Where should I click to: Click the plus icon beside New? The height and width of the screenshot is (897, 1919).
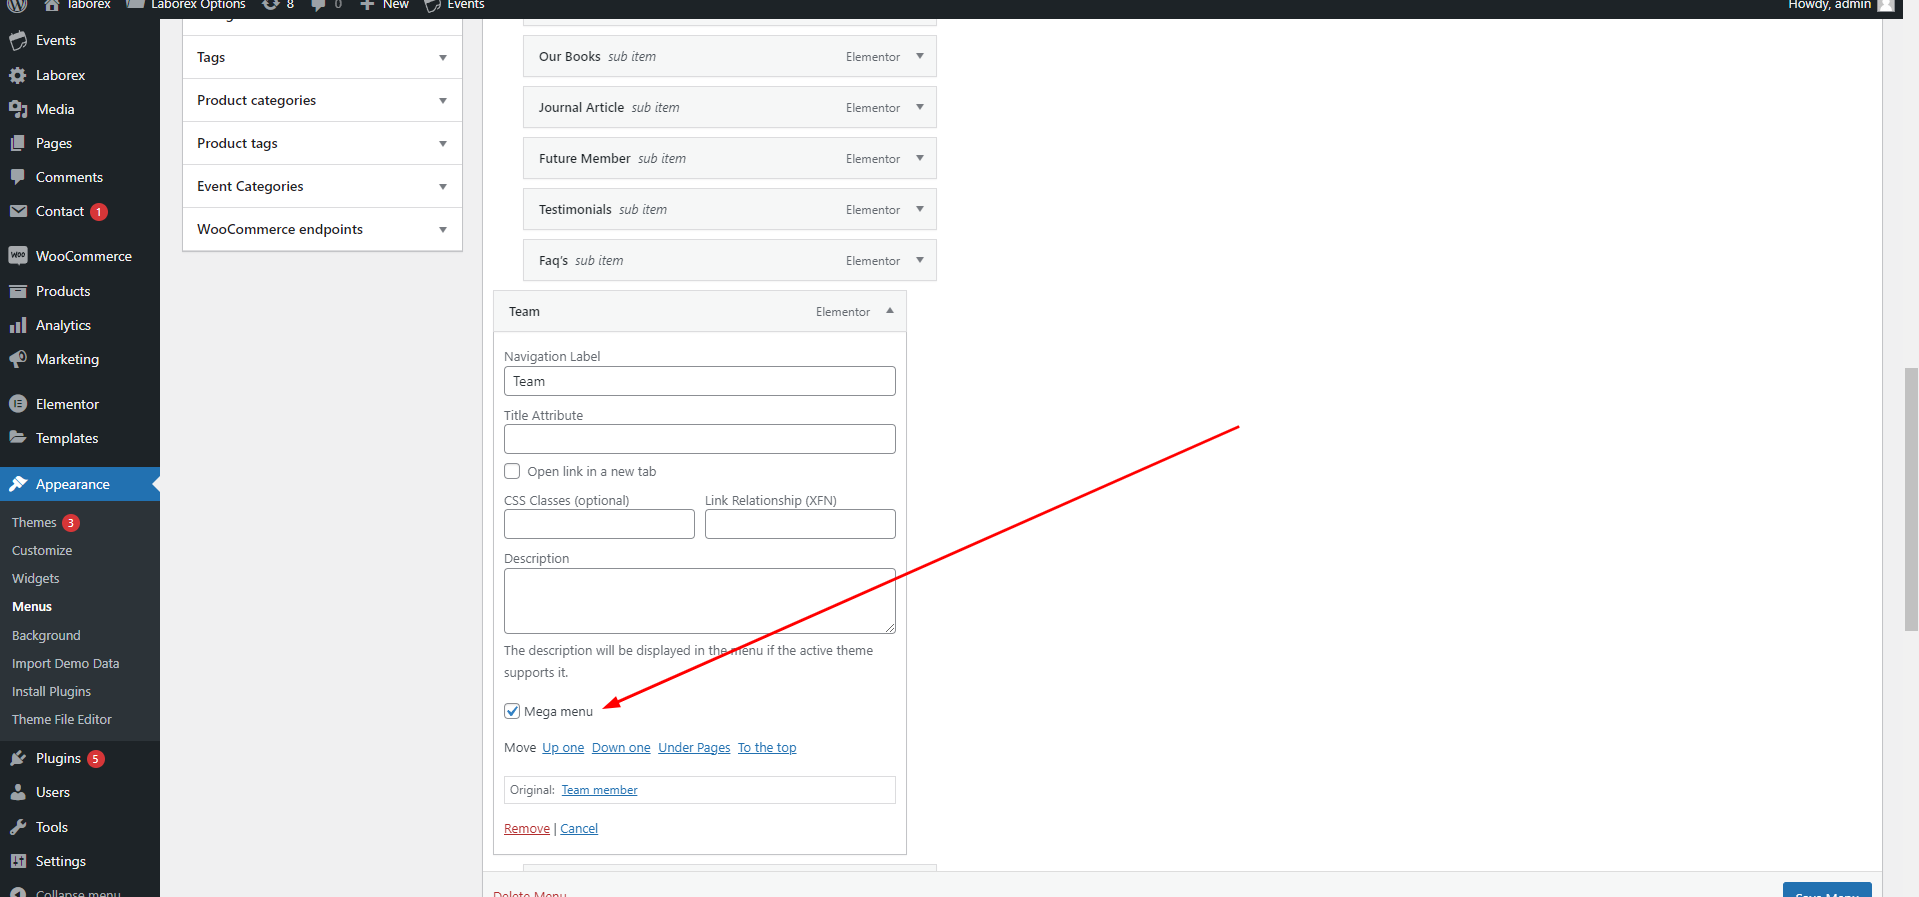click(x=367, y=4)
